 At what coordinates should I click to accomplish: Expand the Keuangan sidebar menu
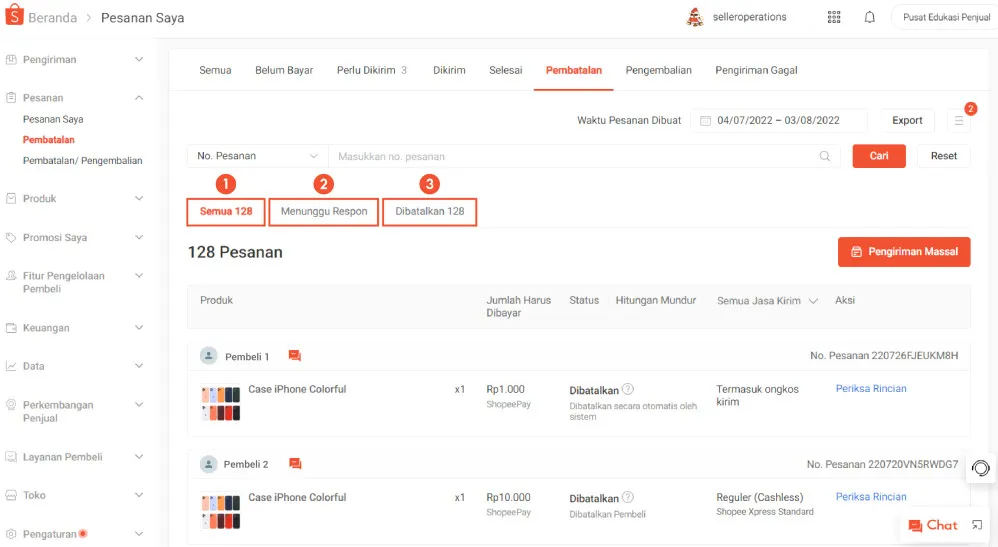click(139, 328)
